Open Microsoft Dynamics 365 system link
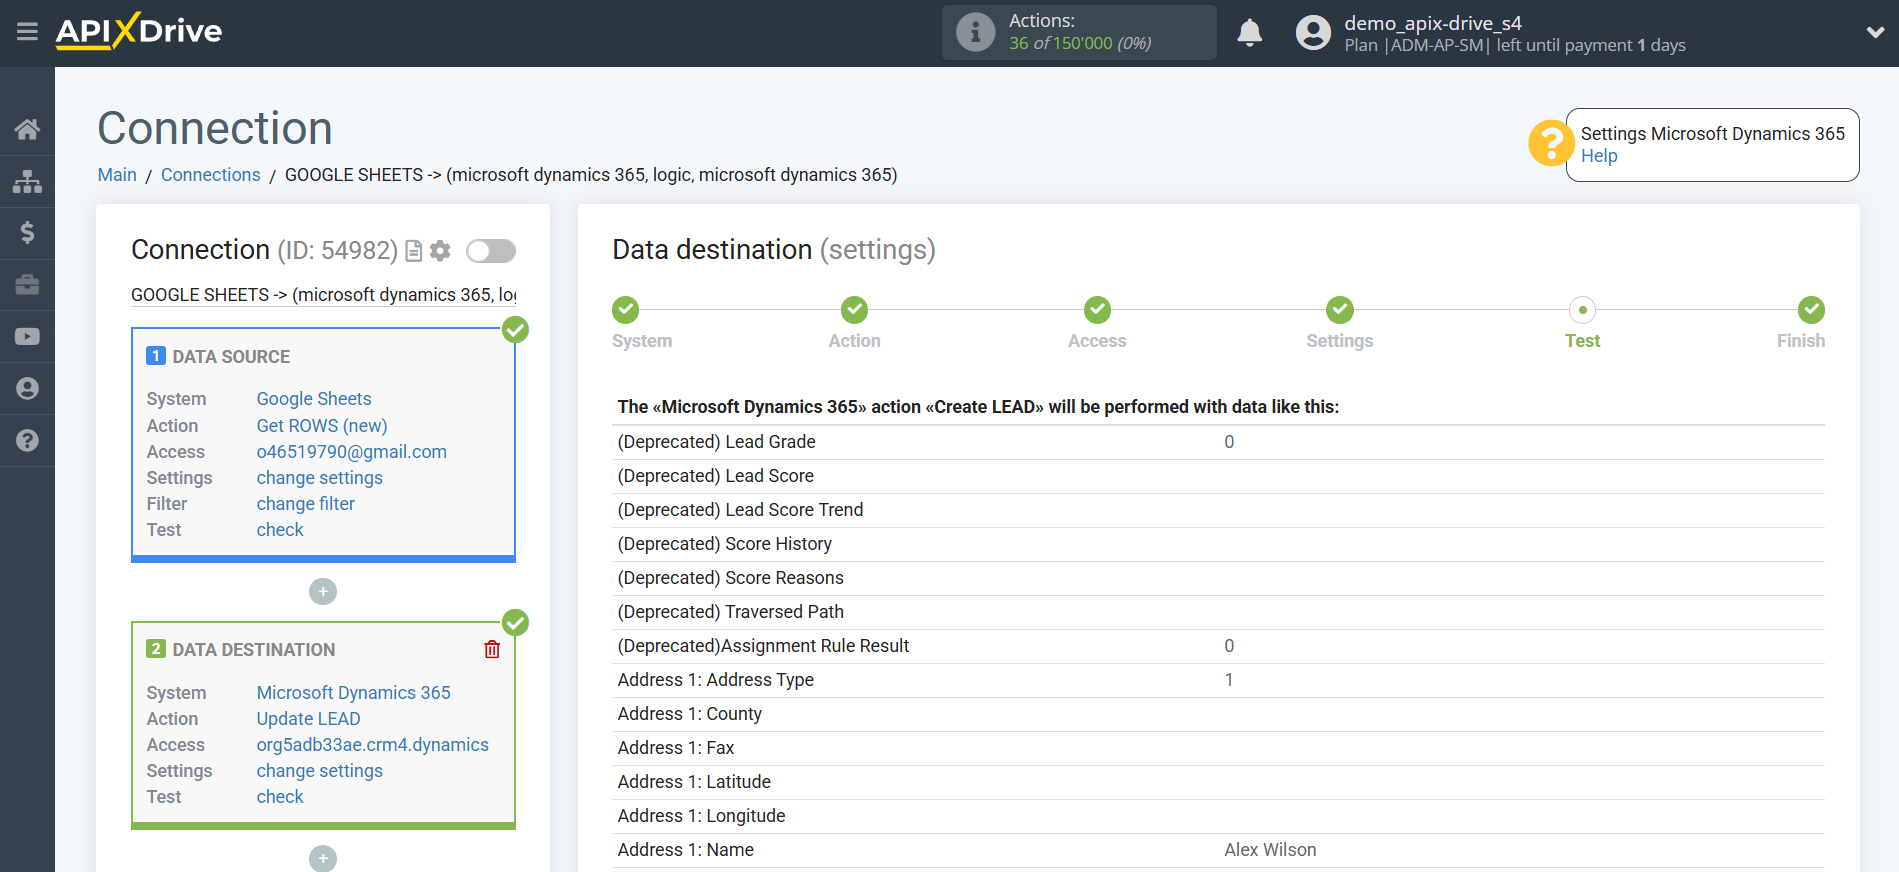 pos(354,693)
